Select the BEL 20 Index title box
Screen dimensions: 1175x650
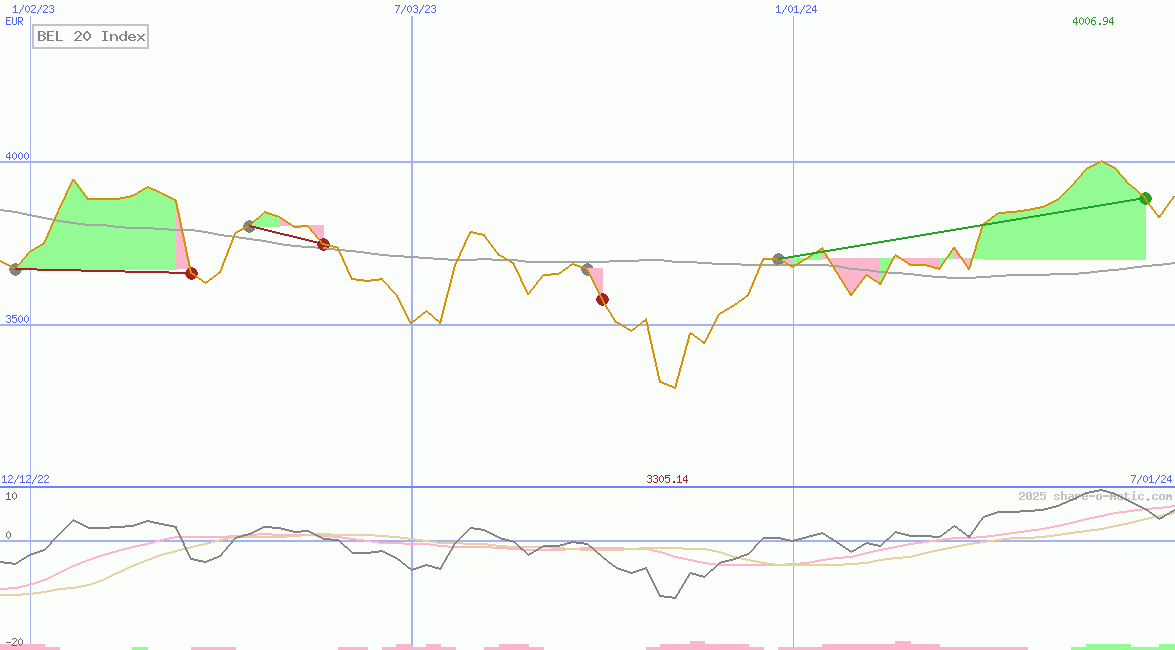90,36
